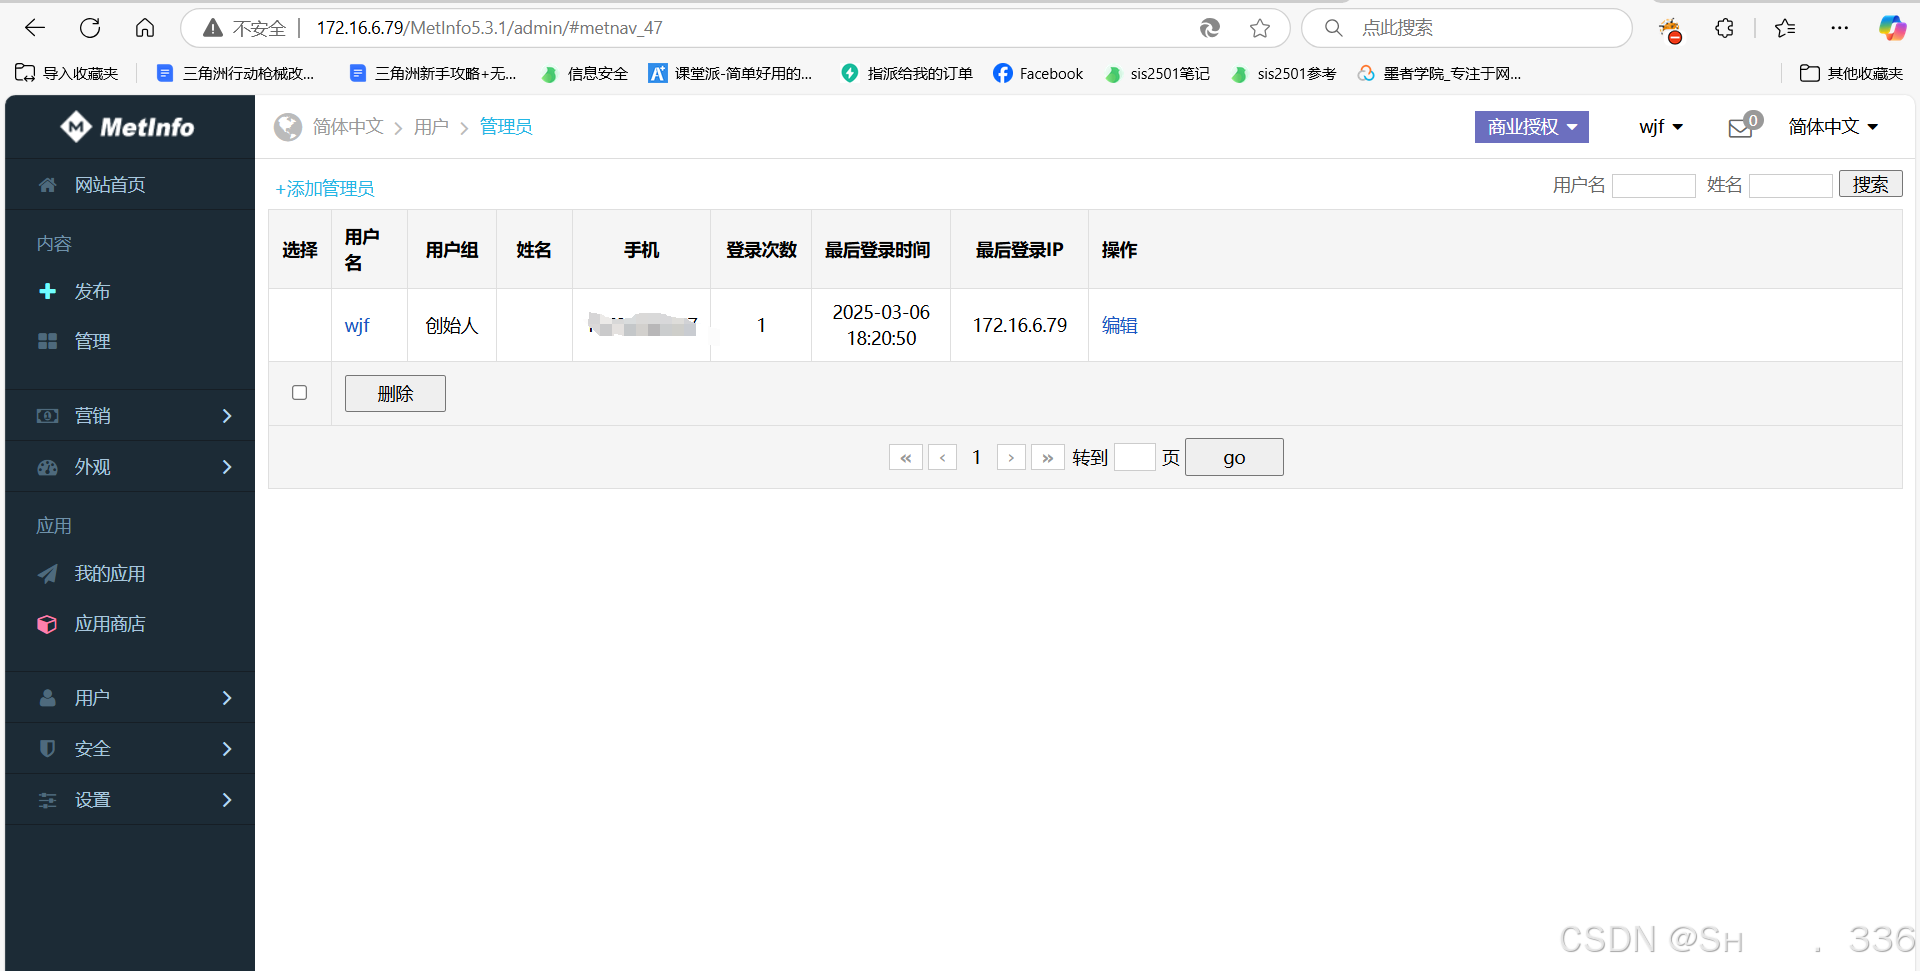The width and height of the screenshot is (1920, 971).
Task: Click the 搜索 button
Action: (1870, 184)
